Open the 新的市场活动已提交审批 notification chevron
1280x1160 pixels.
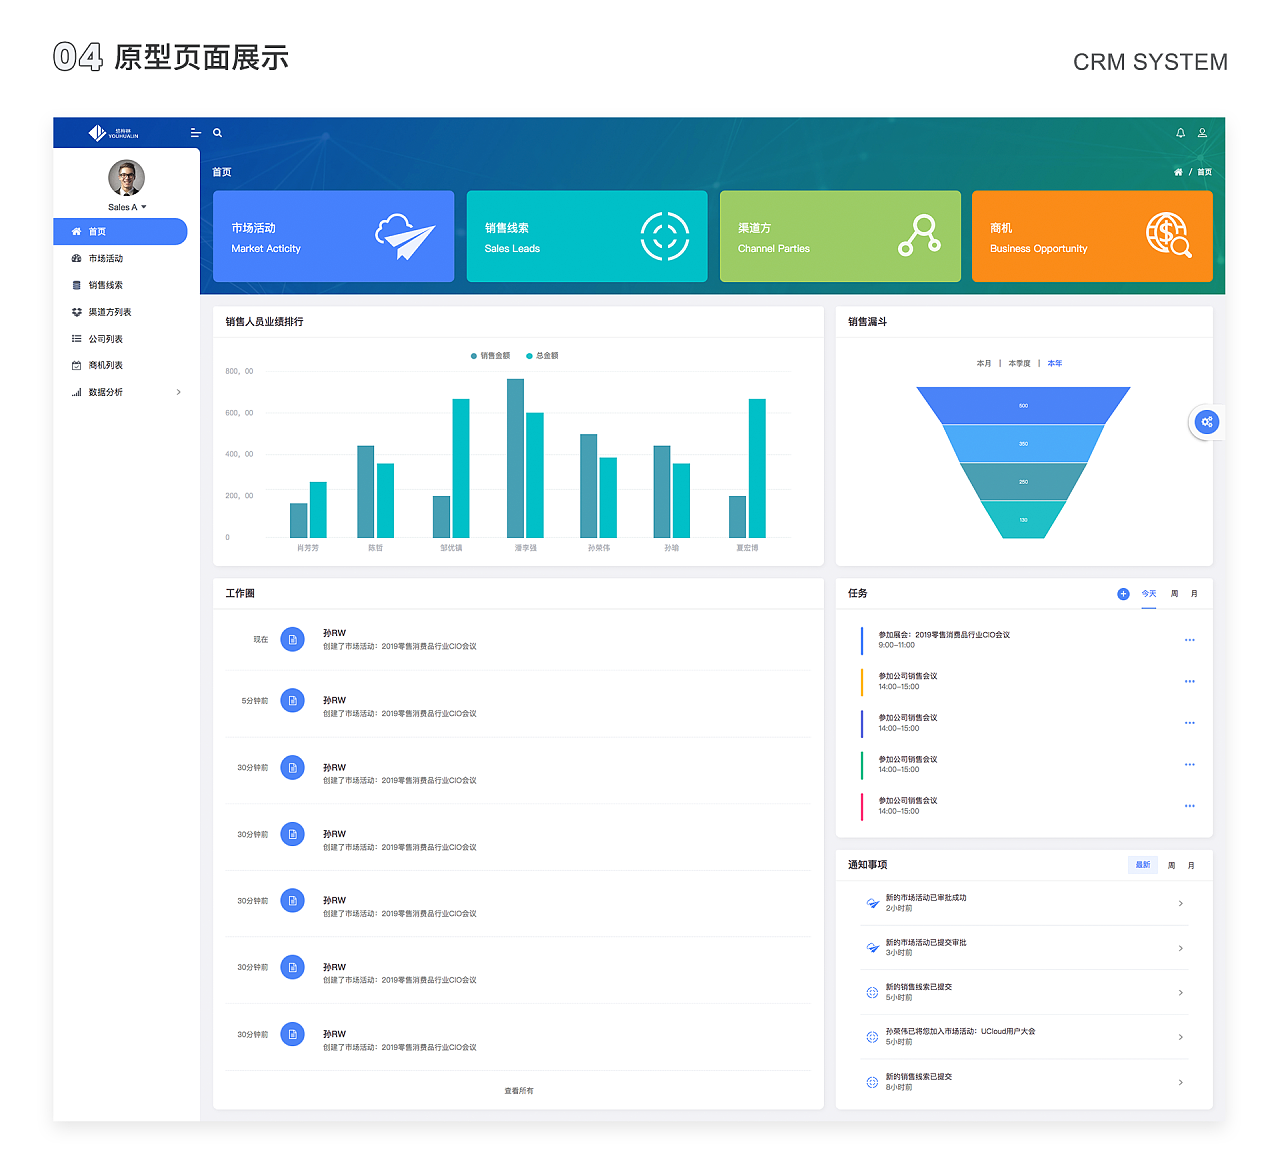[1181, 948]
